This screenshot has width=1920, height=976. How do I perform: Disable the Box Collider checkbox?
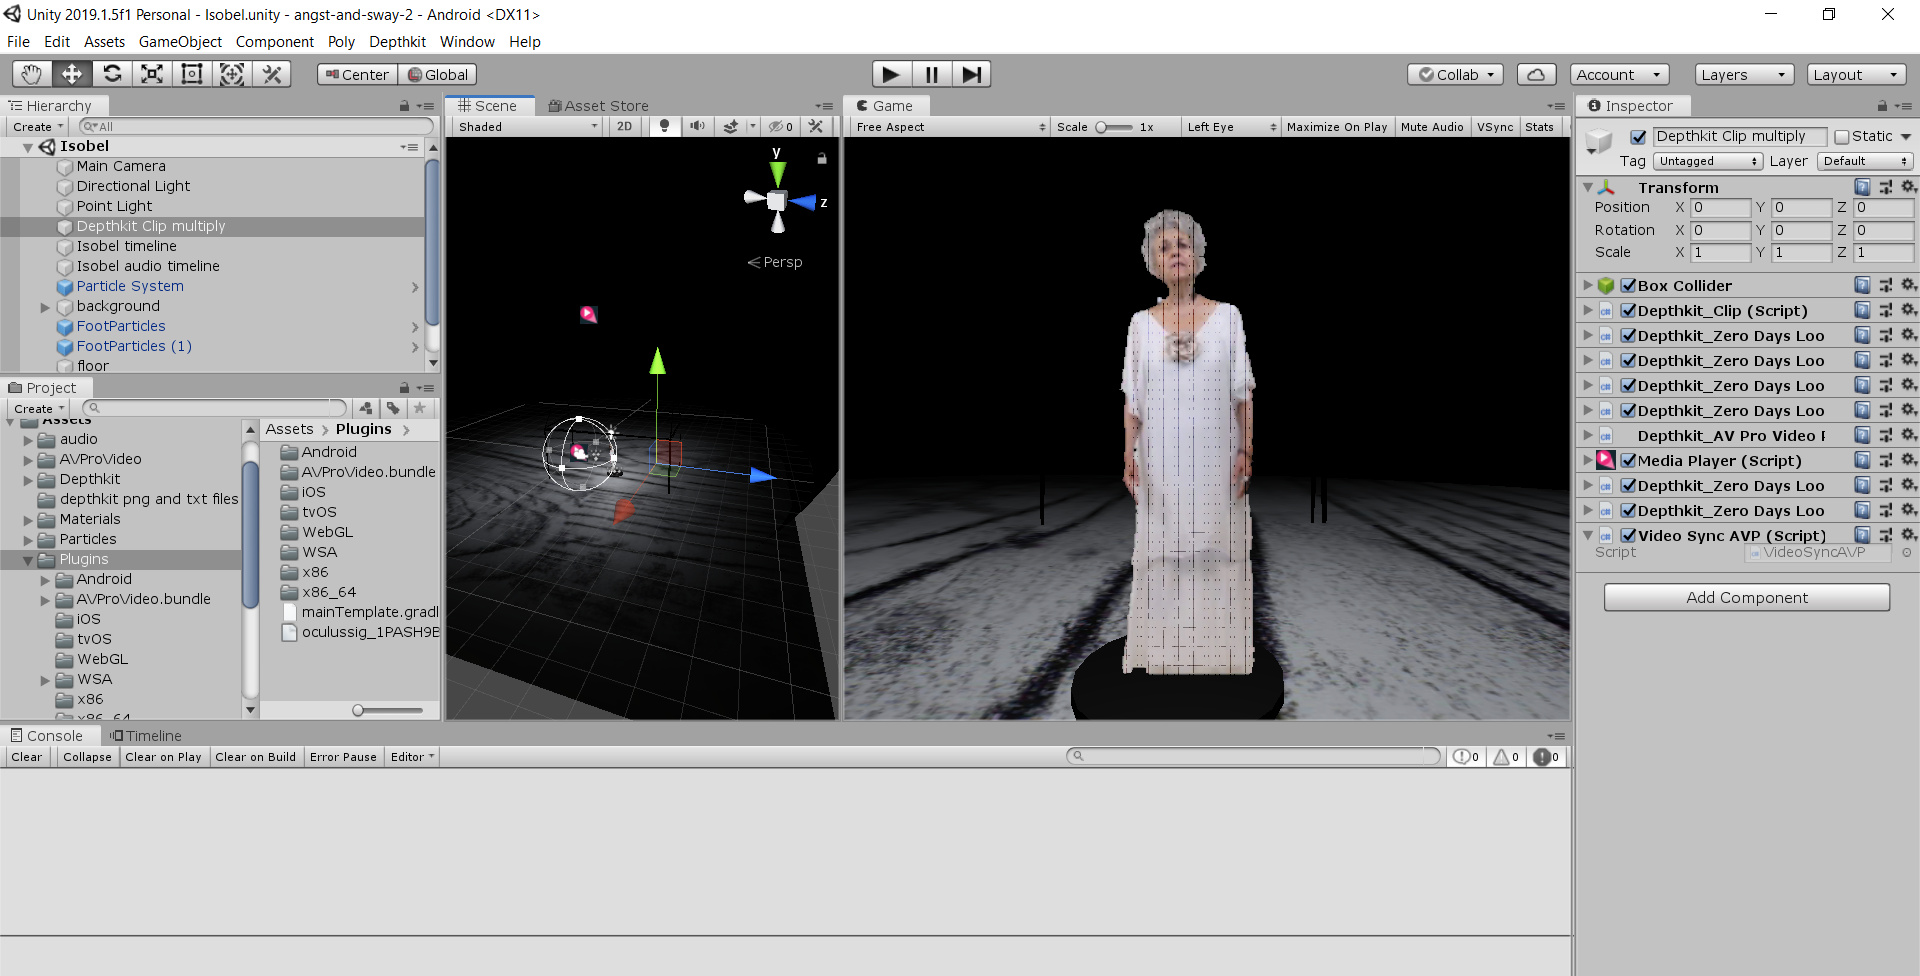click(x=1628, y=286)
